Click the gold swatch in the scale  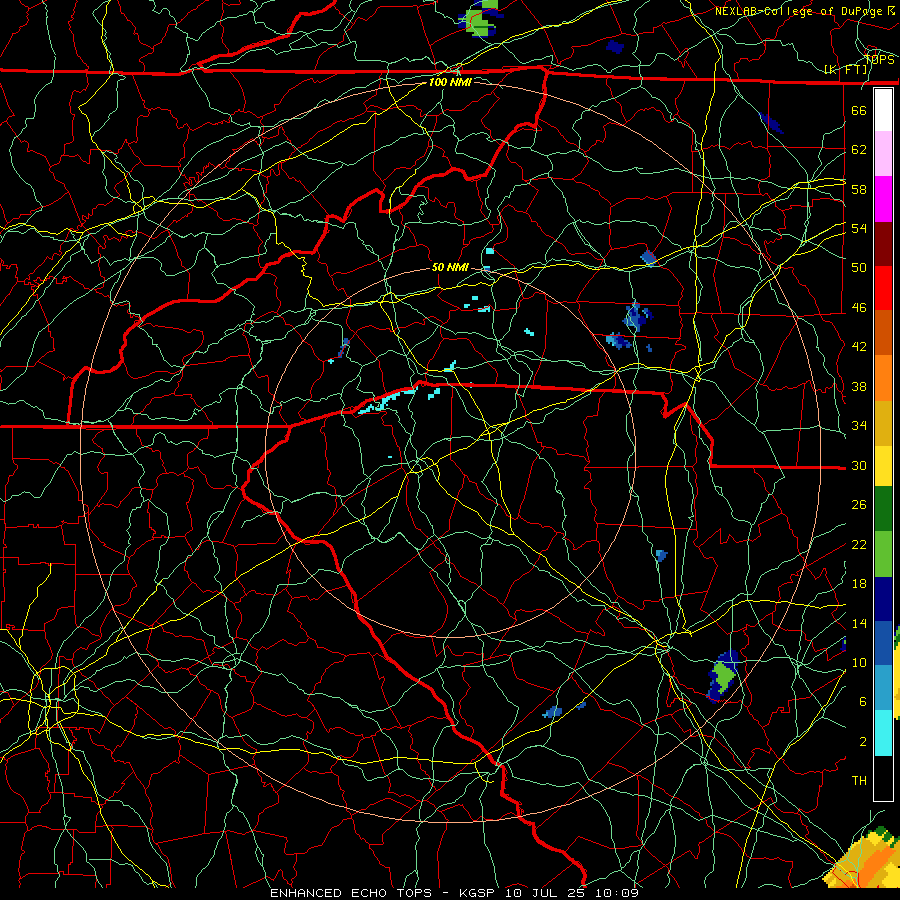883,423
